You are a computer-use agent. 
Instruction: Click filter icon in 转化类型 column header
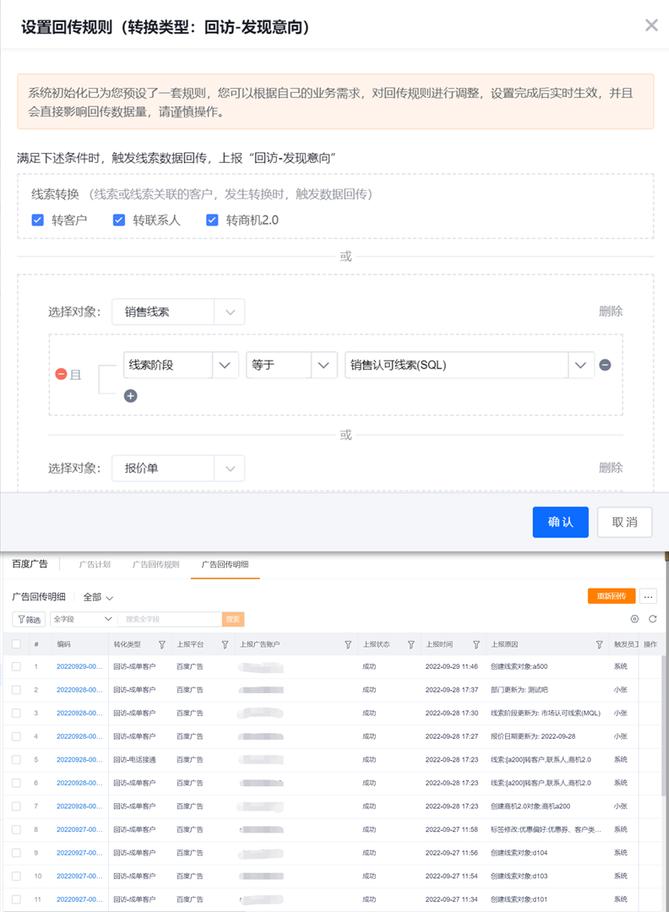(162, 645)
